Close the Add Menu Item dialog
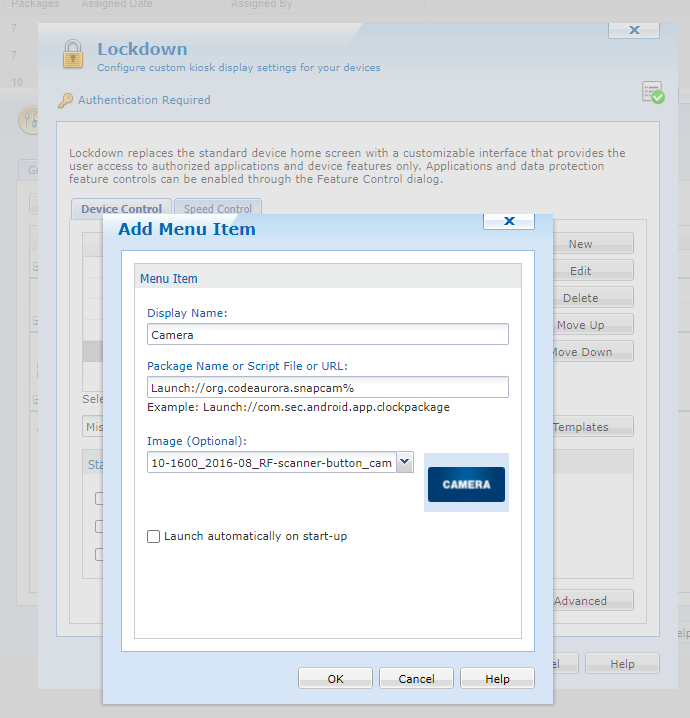690x718 pixels. click(x=508, y=221)
